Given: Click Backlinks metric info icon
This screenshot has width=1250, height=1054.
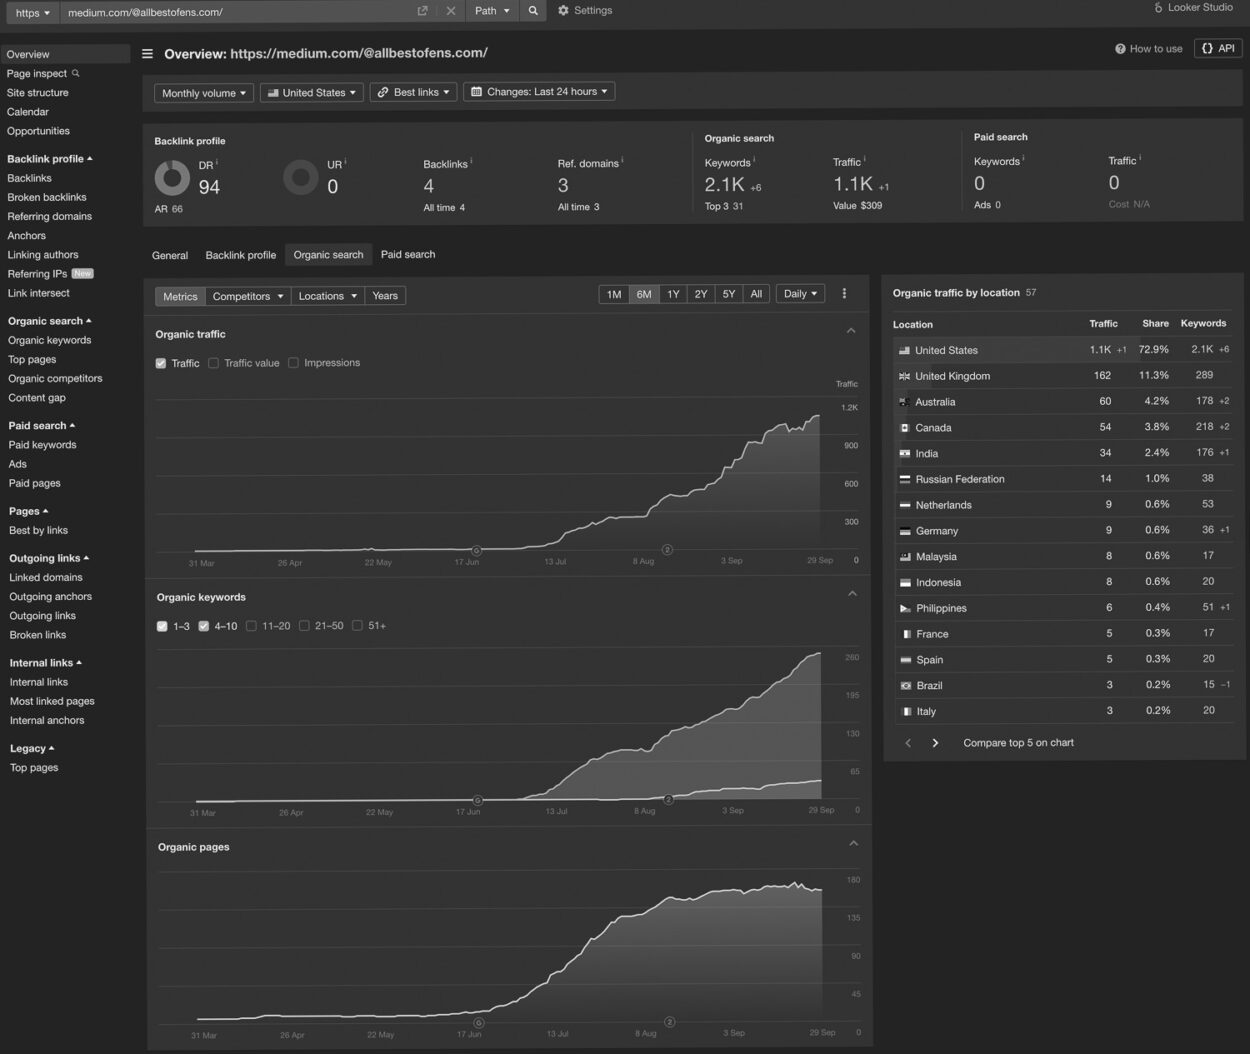Looking at the screenshot, I should tap(472, 161).
